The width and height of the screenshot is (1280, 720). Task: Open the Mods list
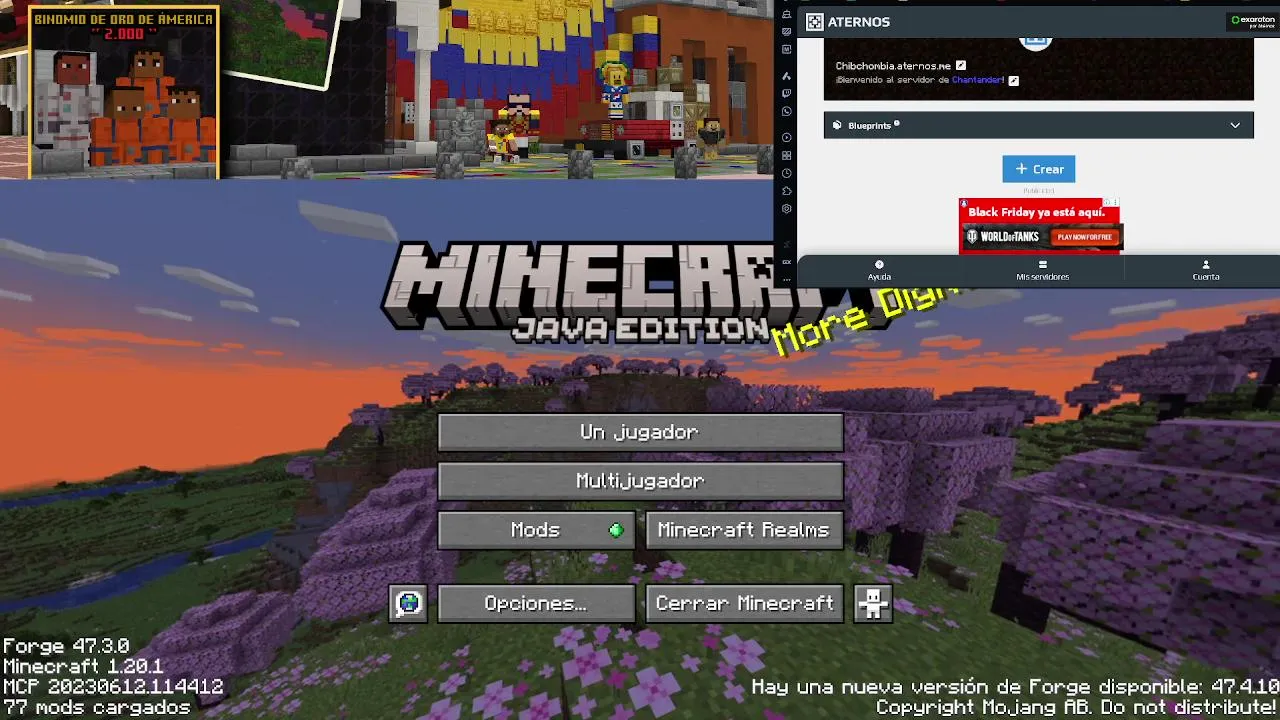point(536,530)
